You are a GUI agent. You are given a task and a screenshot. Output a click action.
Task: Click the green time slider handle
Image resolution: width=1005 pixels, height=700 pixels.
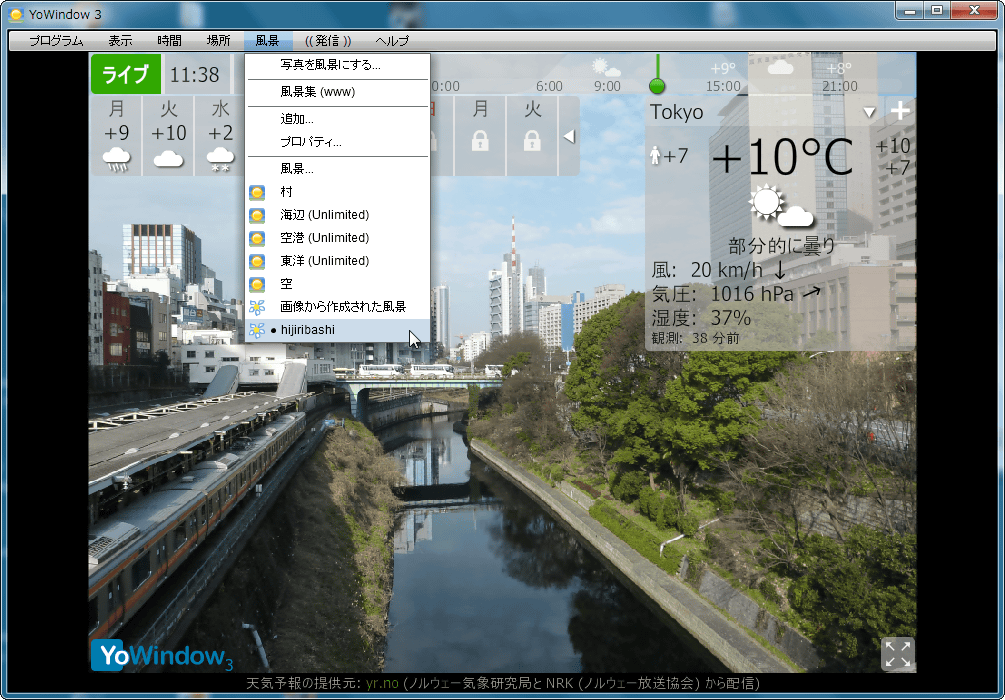point(657,85)
